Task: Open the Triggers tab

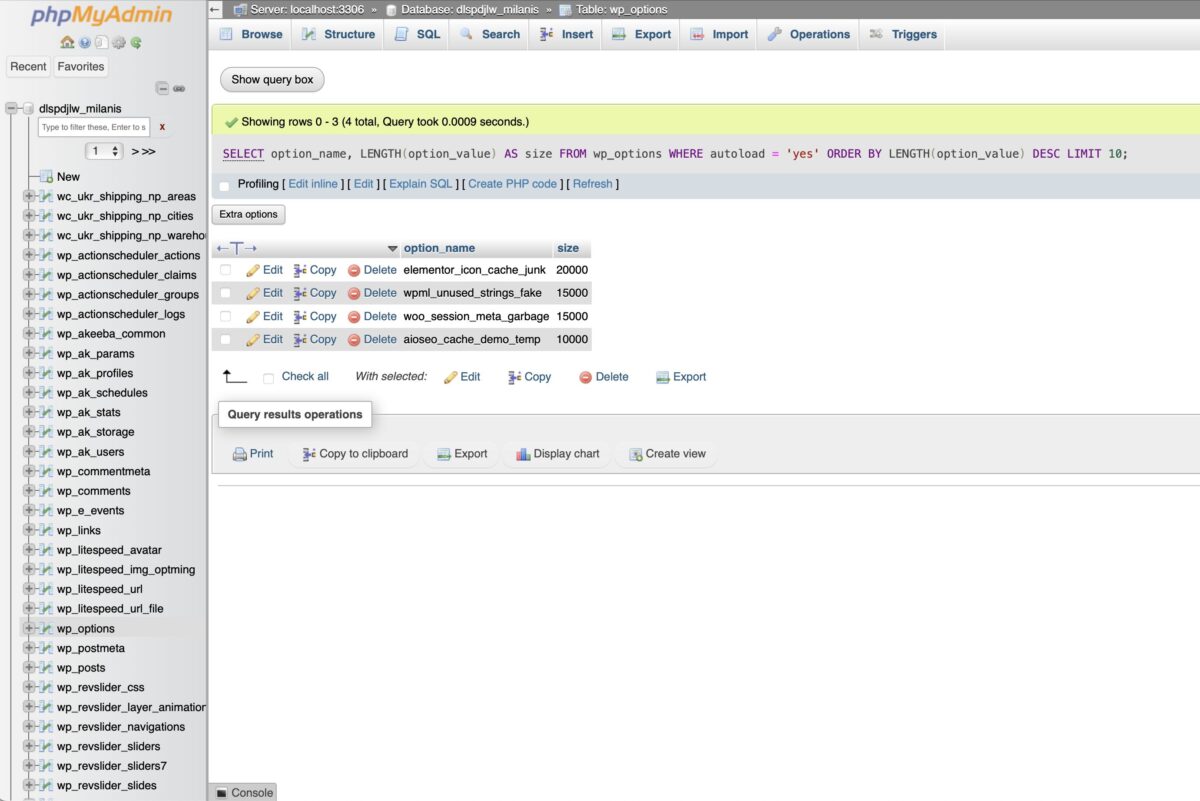Action: click(902, 34)
